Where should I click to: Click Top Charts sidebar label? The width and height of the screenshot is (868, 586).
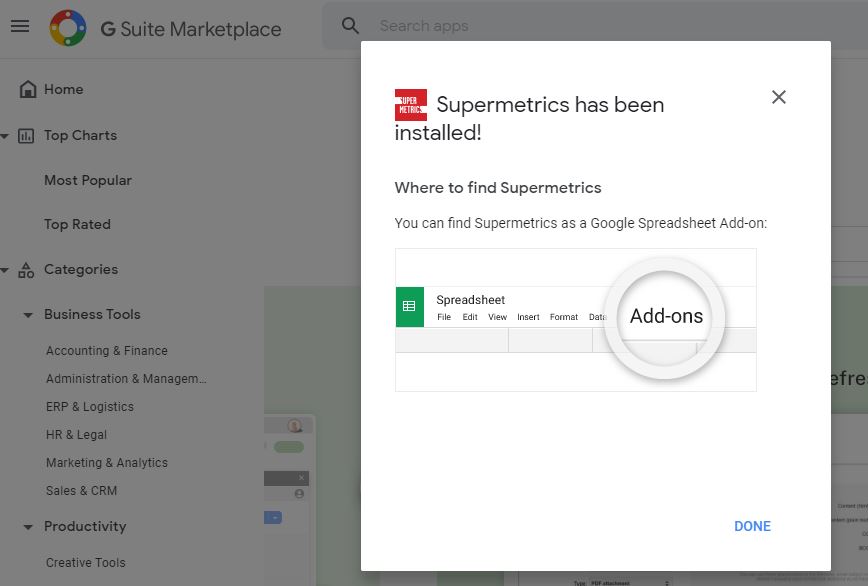click(x=81, y=136)
